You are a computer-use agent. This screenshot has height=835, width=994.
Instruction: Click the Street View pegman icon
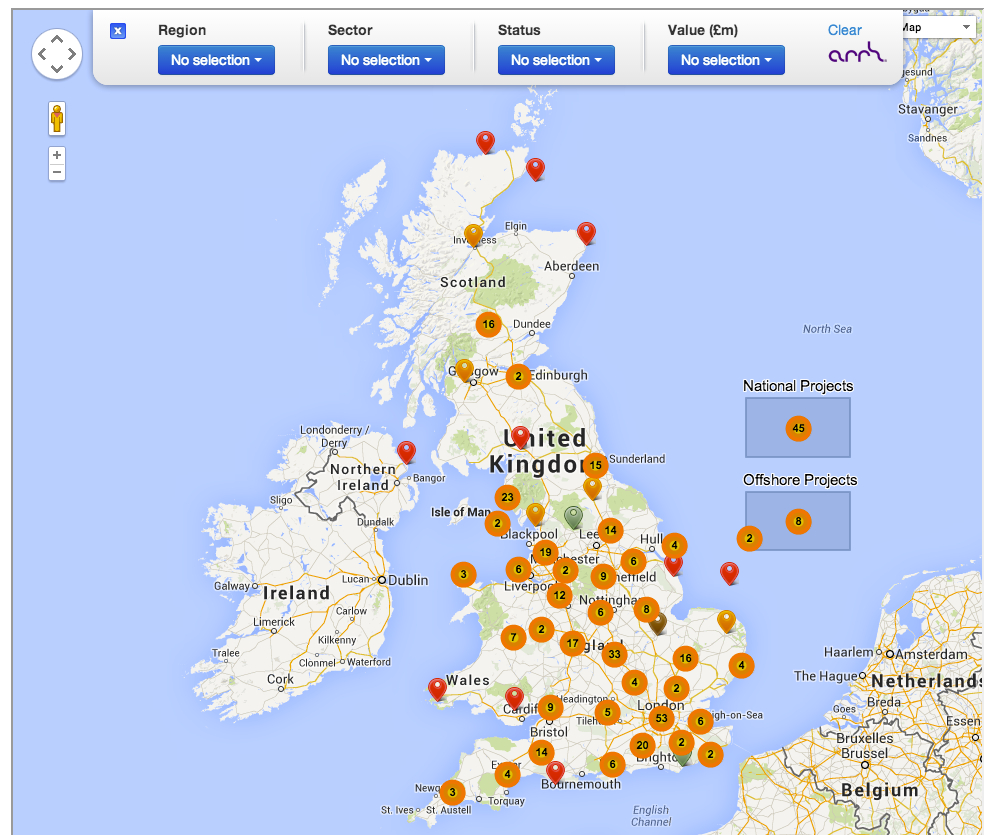coord(57,119)
